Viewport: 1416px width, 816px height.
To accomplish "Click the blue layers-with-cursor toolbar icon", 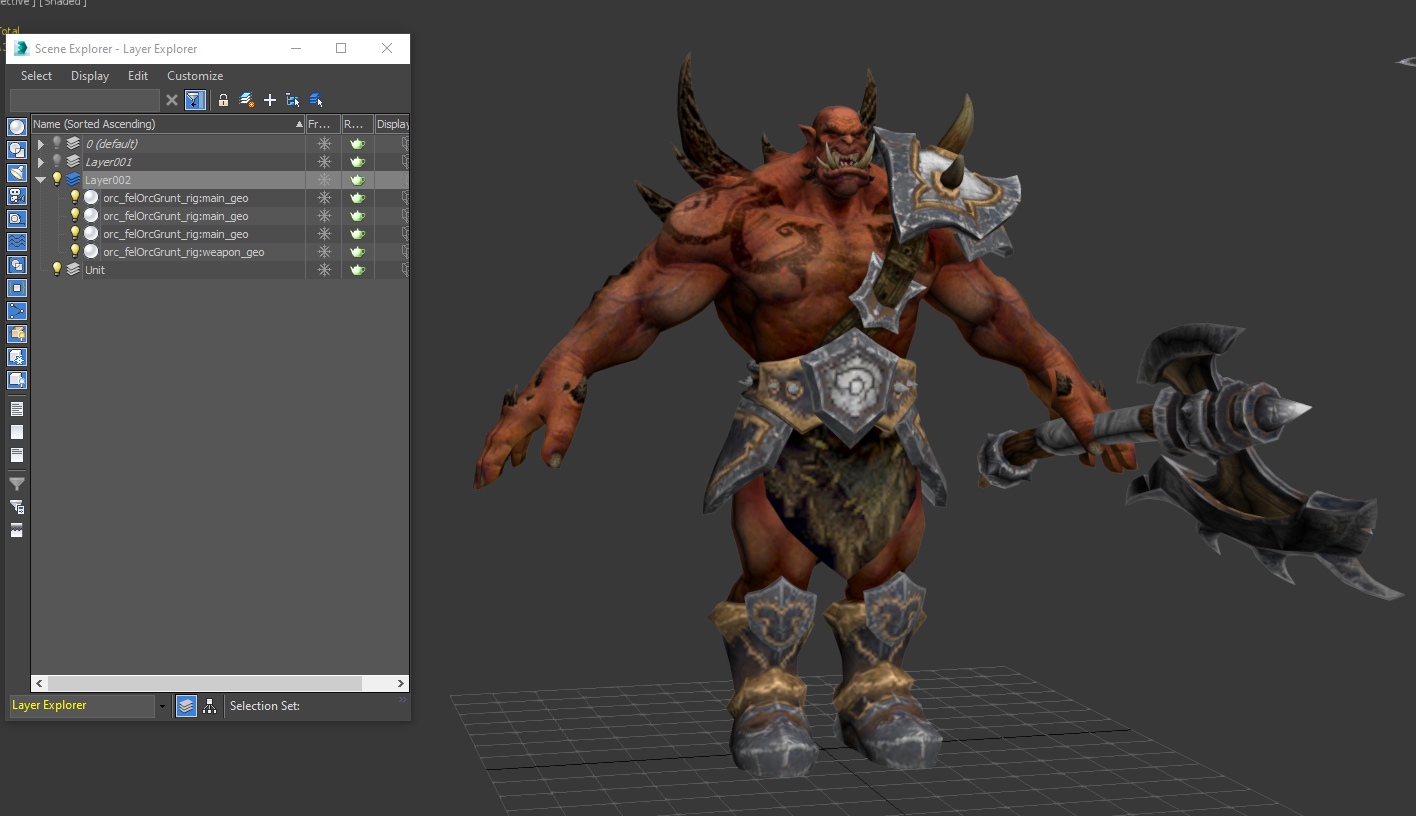I will (316, 100).
